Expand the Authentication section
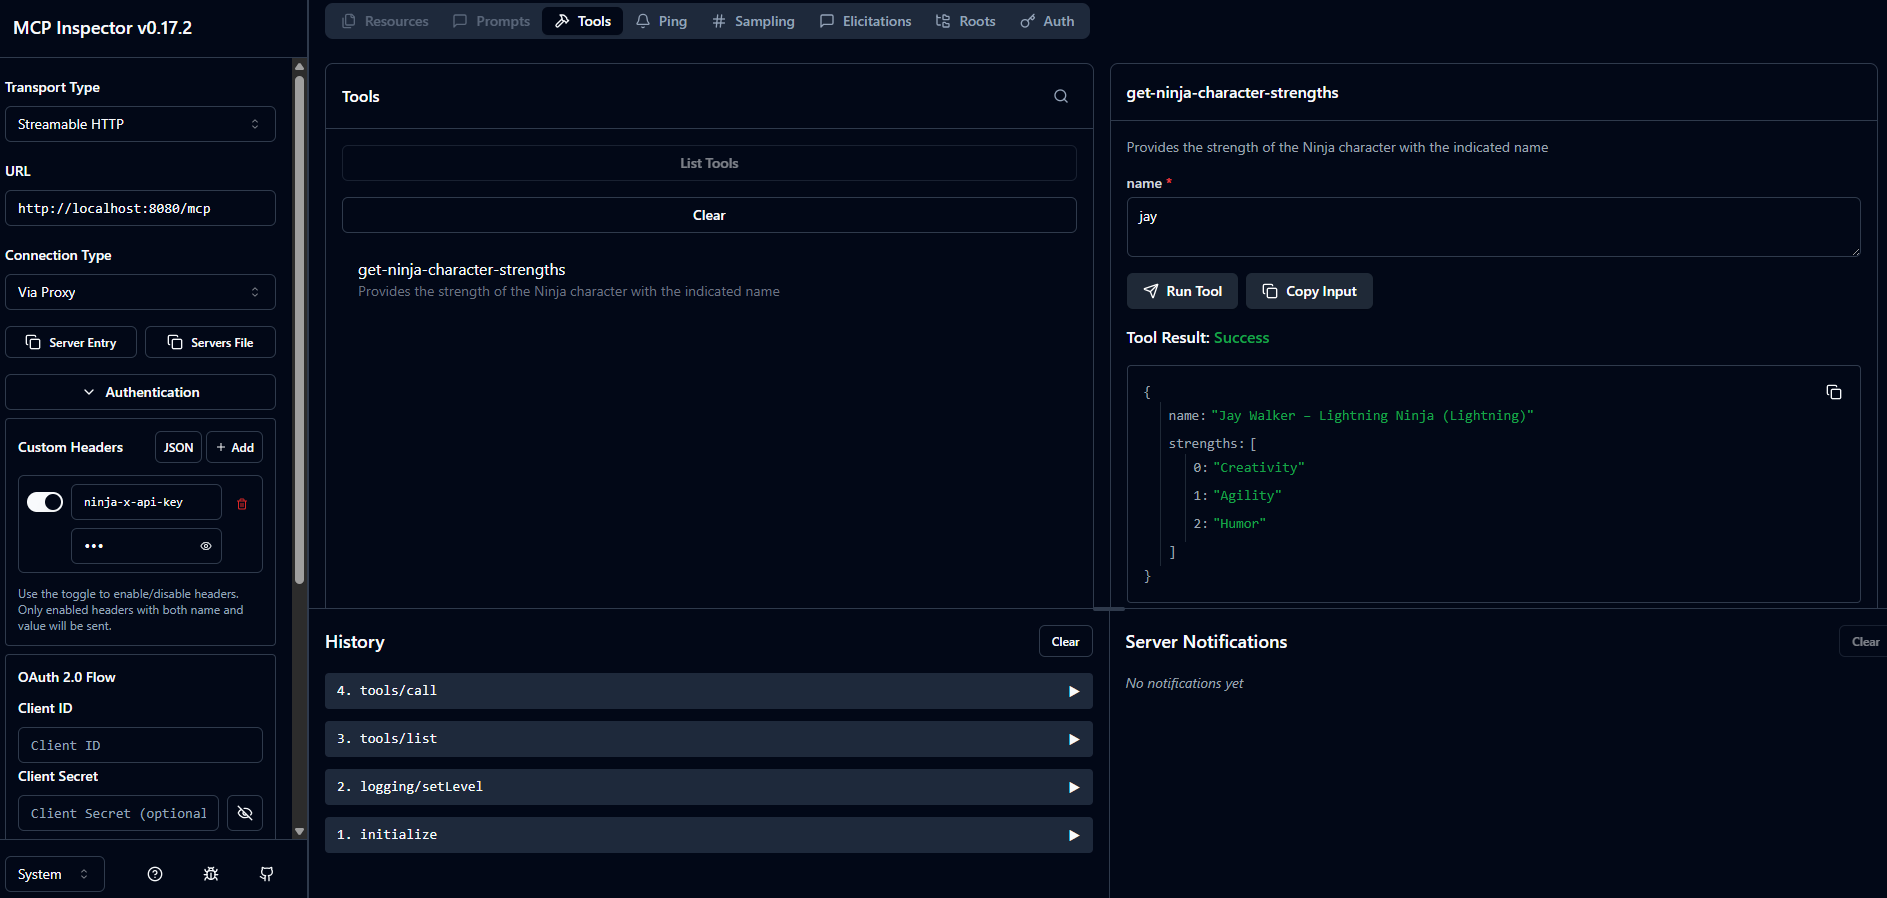1887x898 pixels. 140,392
